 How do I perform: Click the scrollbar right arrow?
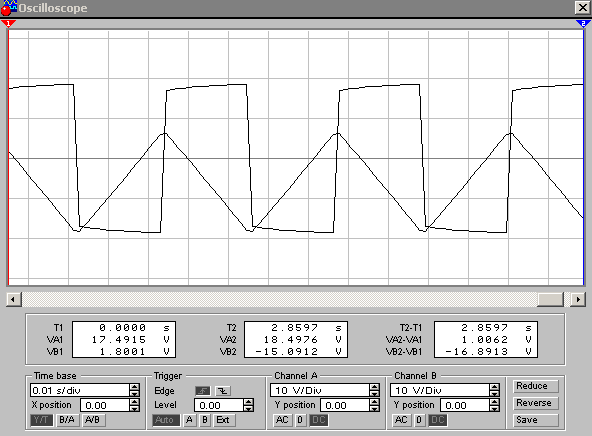(578, 299)
